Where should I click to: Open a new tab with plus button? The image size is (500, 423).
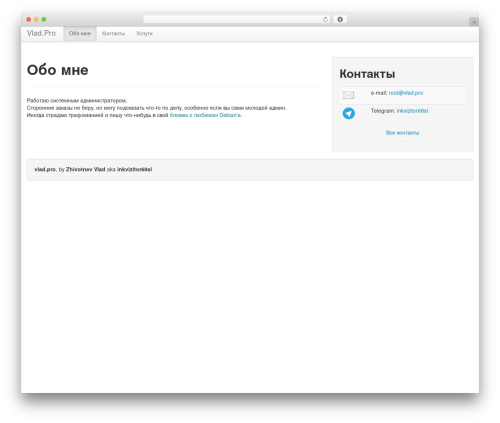(474, 22)
